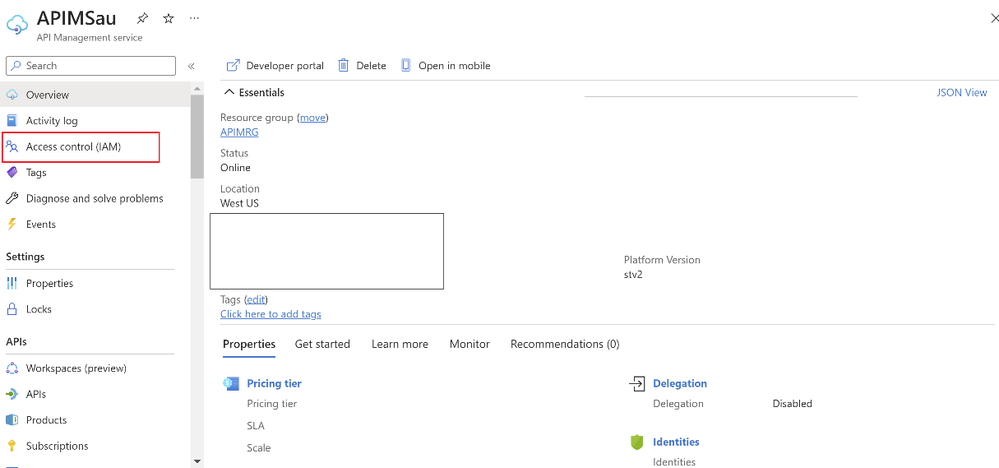999x468 pixels.
Task: Click the Developer portal button
Action: tap(275, 65)
